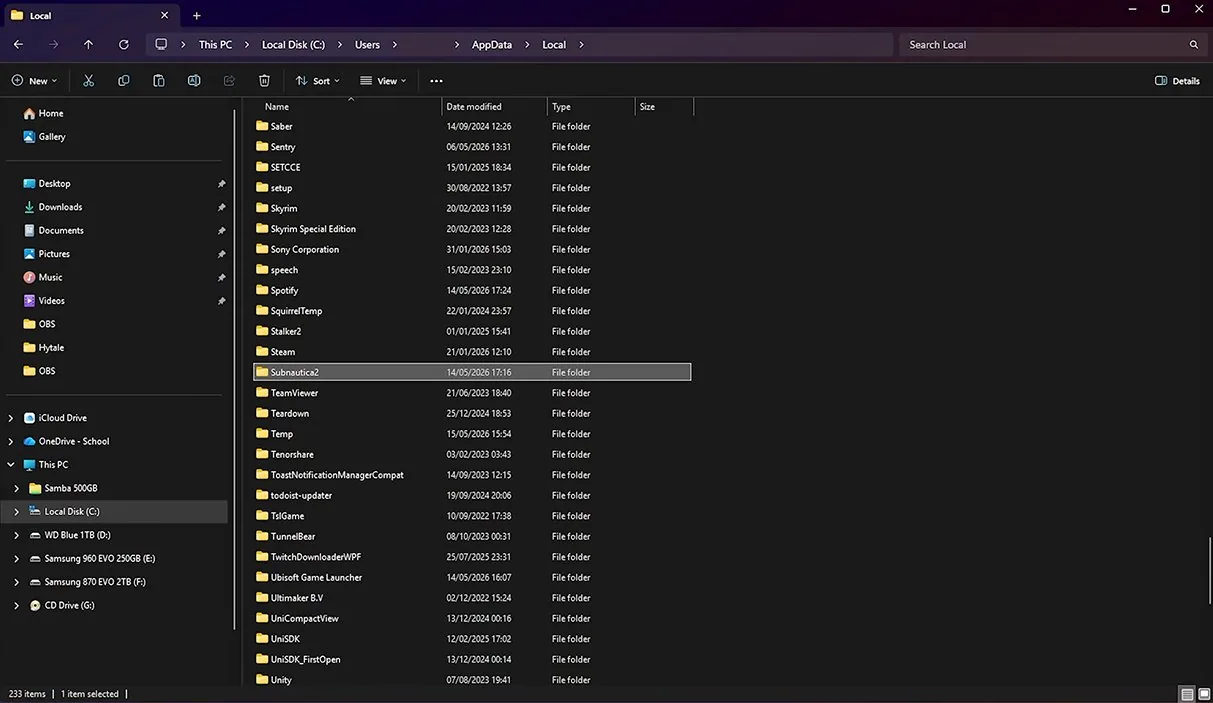This screenshot has height=703, width=1213.
Task: Click the Copy icon in toolbar
Action: pos(124,81)
